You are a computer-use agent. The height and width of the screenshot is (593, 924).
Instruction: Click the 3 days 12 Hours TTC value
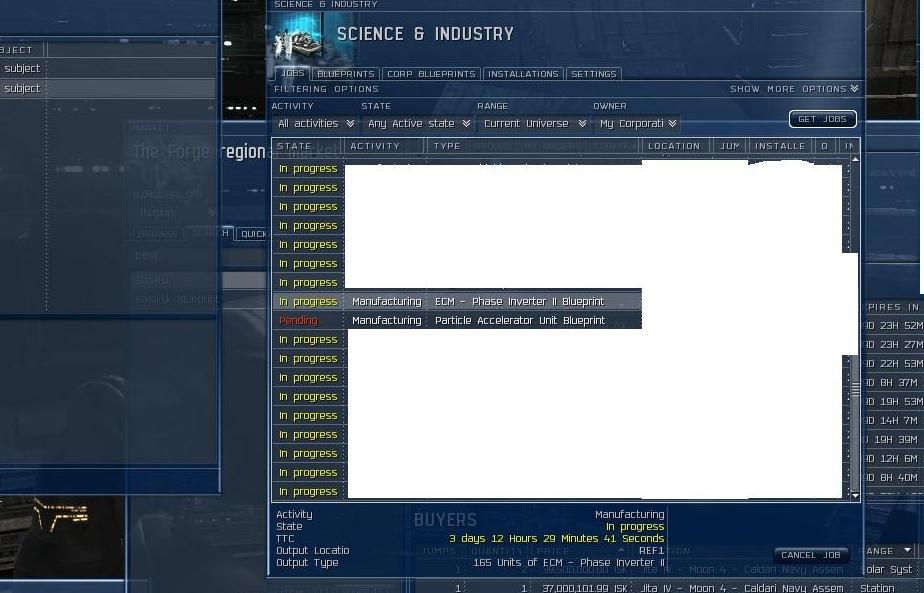point(556,538)
